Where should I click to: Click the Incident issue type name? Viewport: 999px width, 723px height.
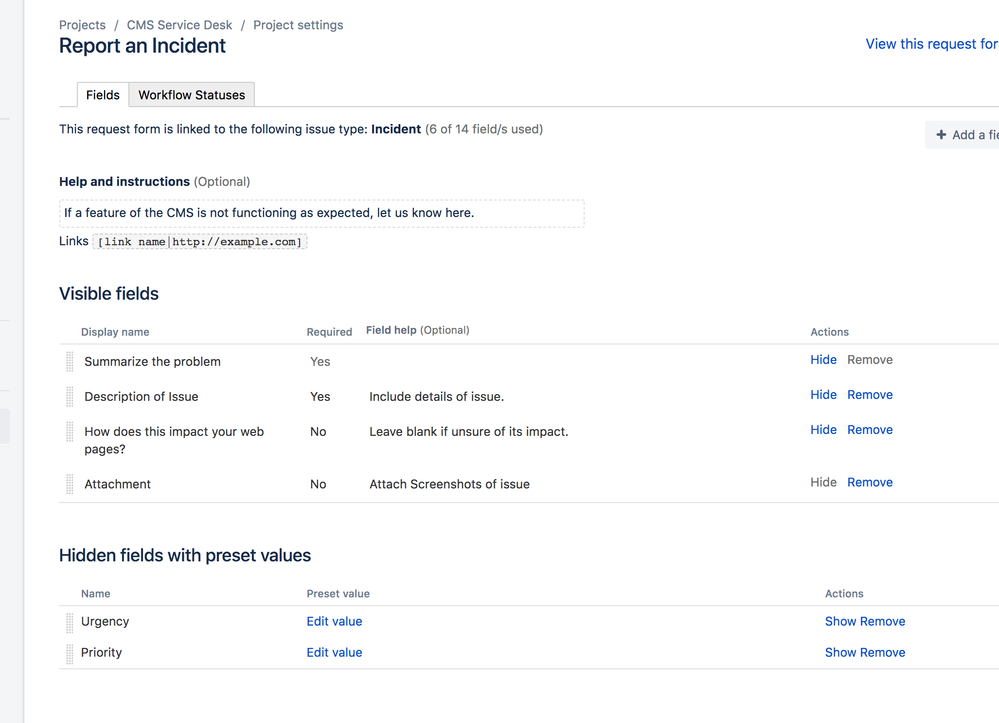396,129
